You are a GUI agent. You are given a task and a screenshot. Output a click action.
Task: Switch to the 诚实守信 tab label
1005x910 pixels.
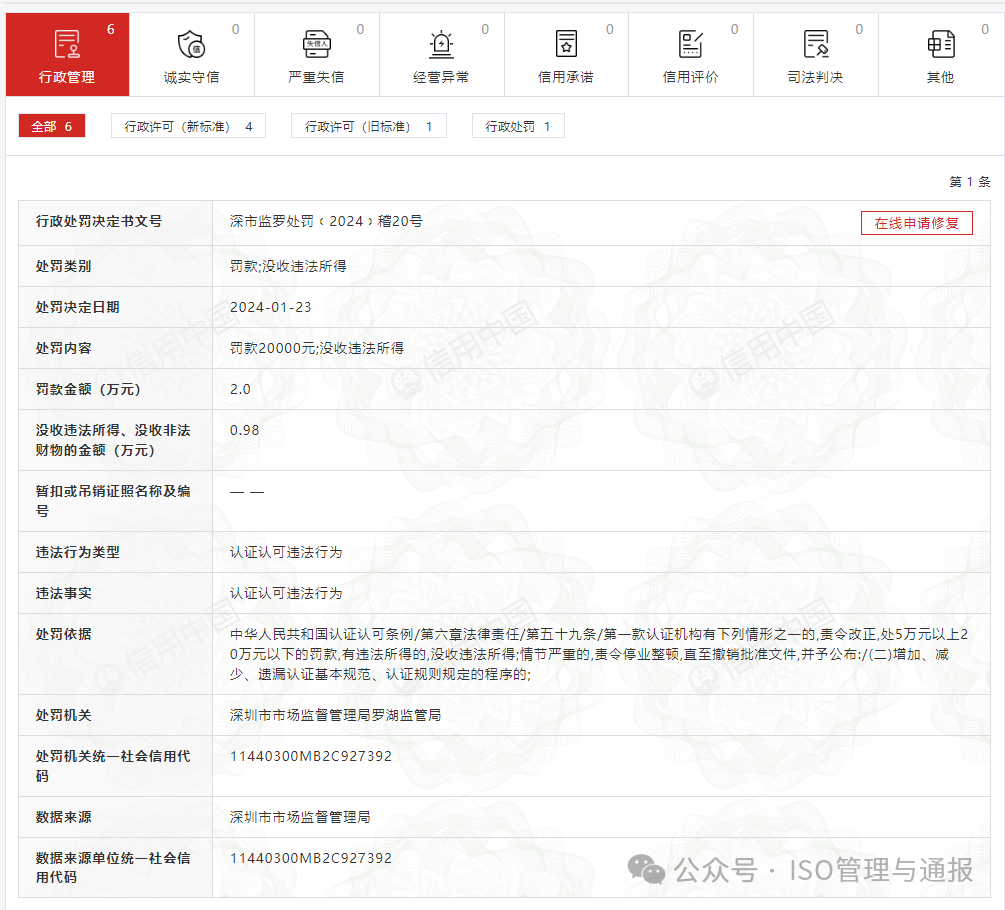191,78
